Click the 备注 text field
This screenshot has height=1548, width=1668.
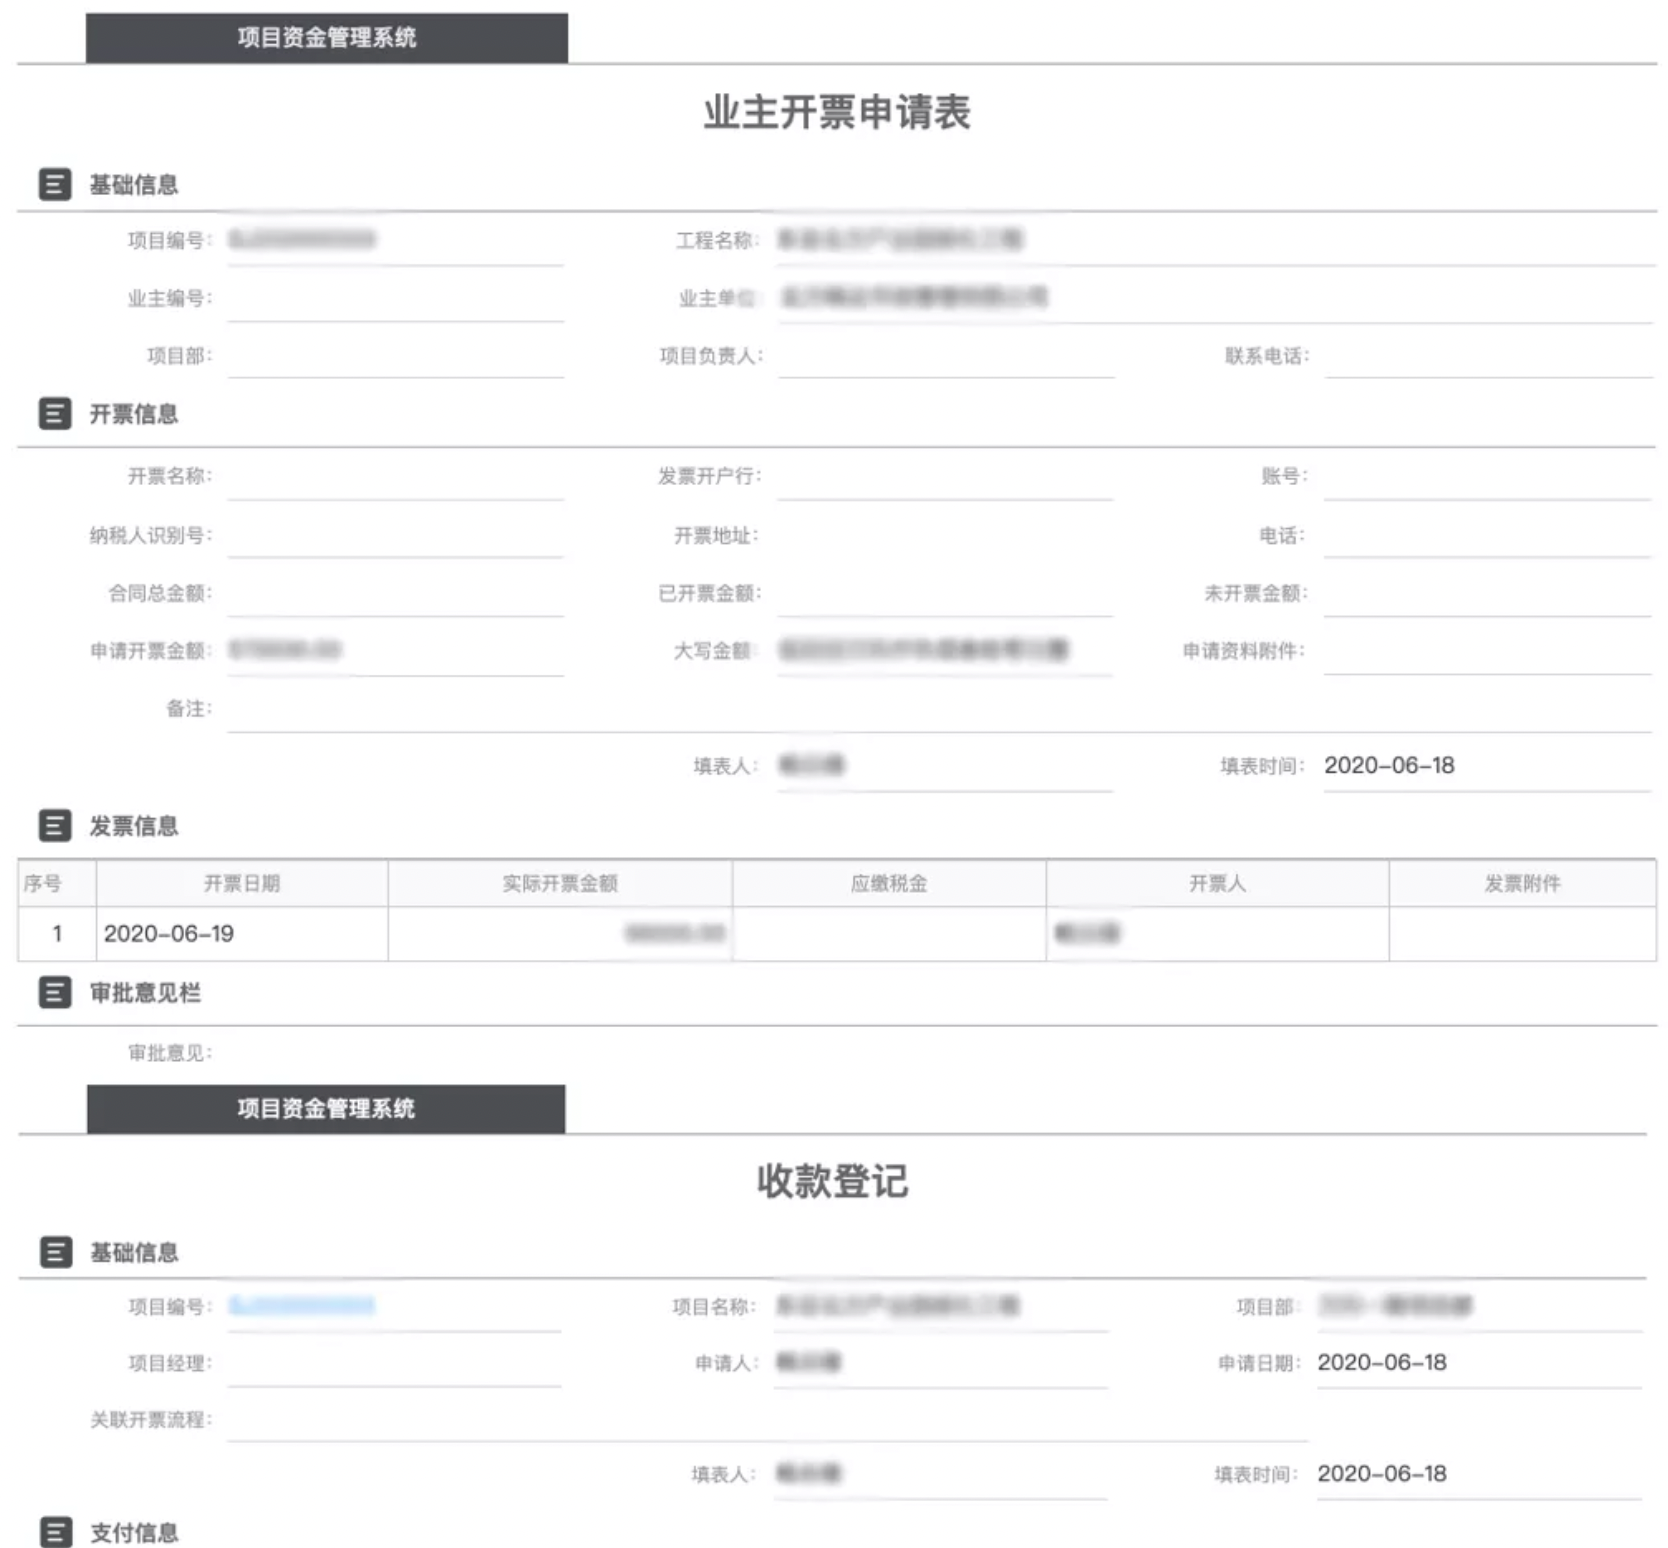(938, 710)
